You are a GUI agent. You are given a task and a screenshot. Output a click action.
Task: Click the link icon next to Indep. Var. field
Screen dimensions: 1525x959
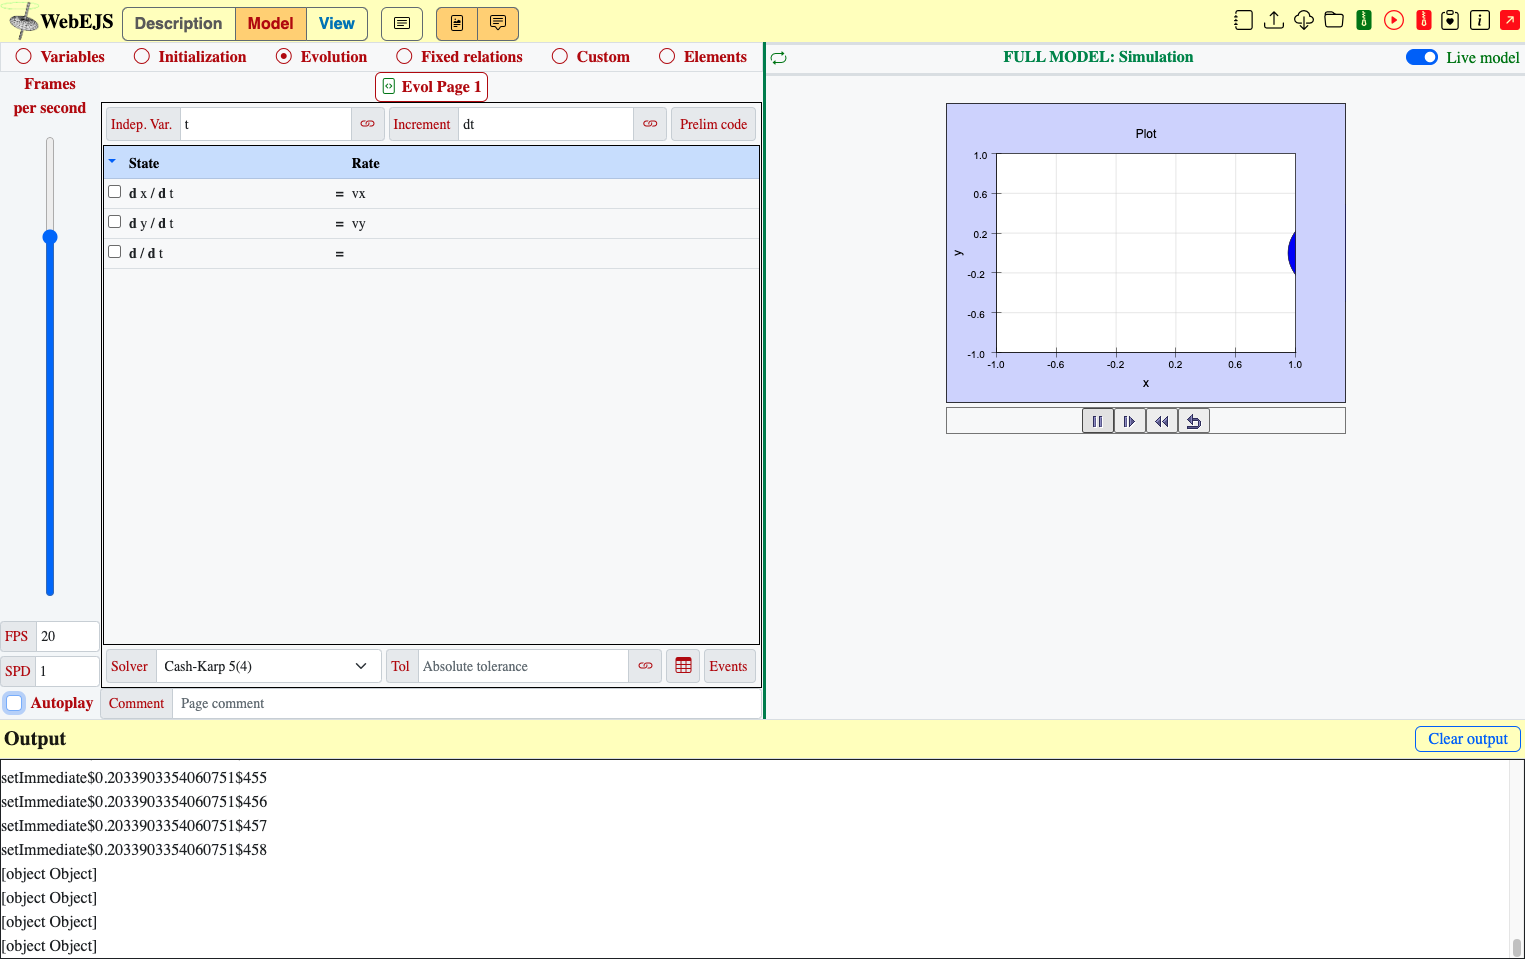click(x=368, y=124)
